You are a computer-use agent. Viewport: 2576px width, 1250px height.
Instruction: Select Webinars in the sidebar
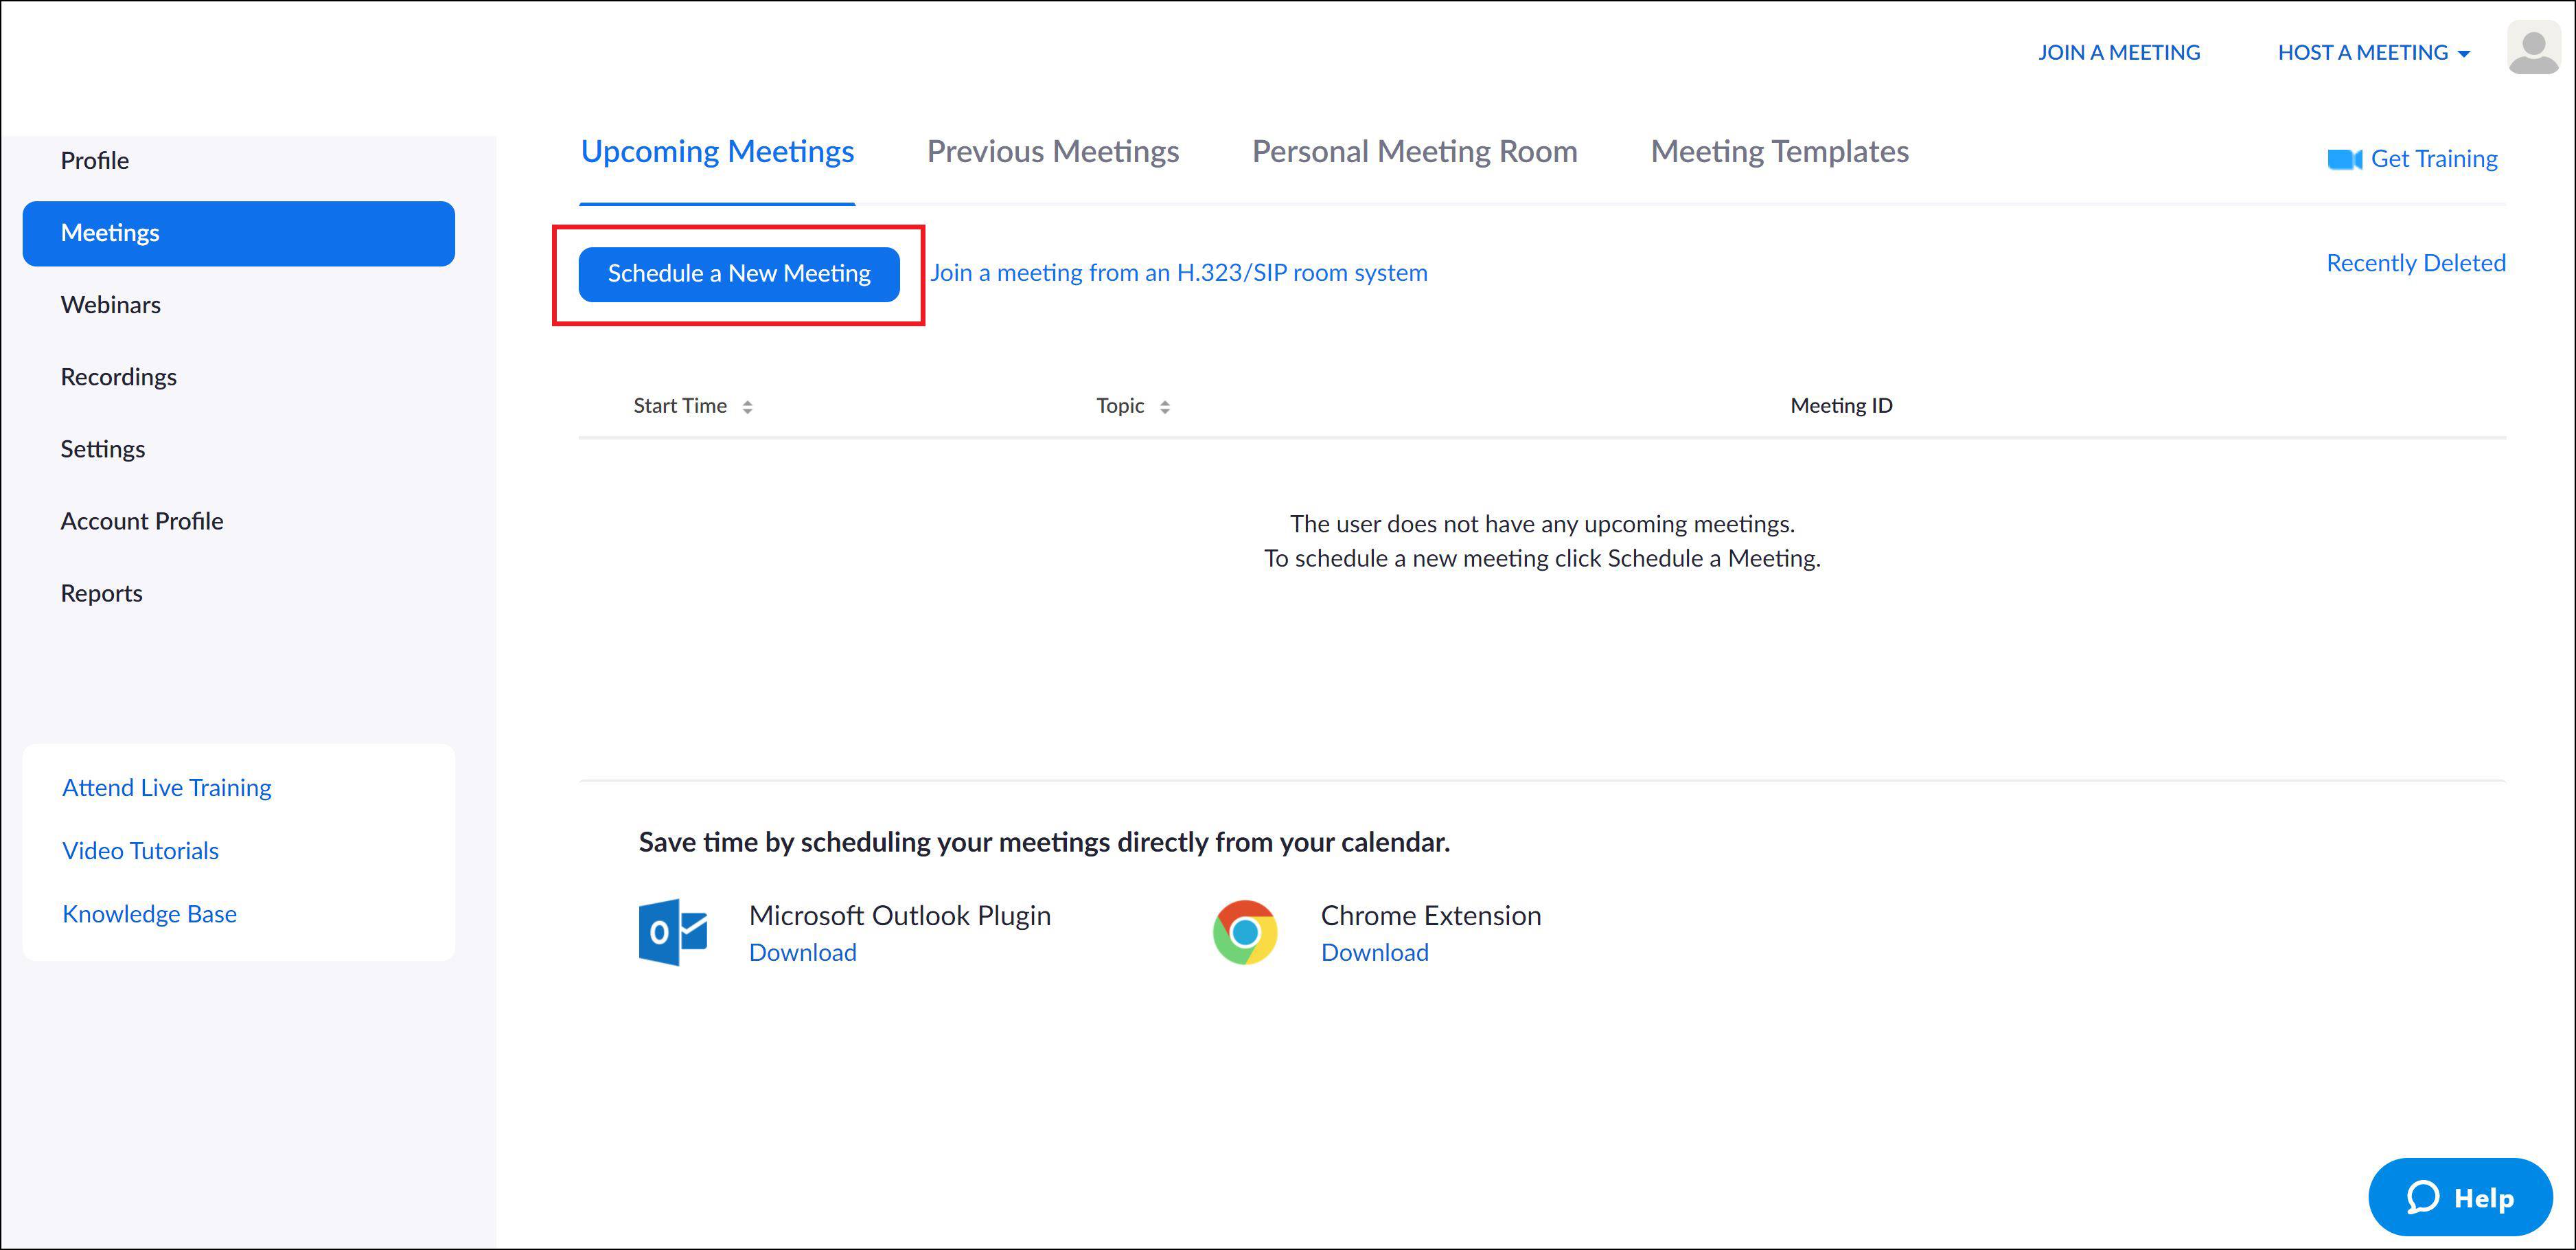(x=111, y=305)
